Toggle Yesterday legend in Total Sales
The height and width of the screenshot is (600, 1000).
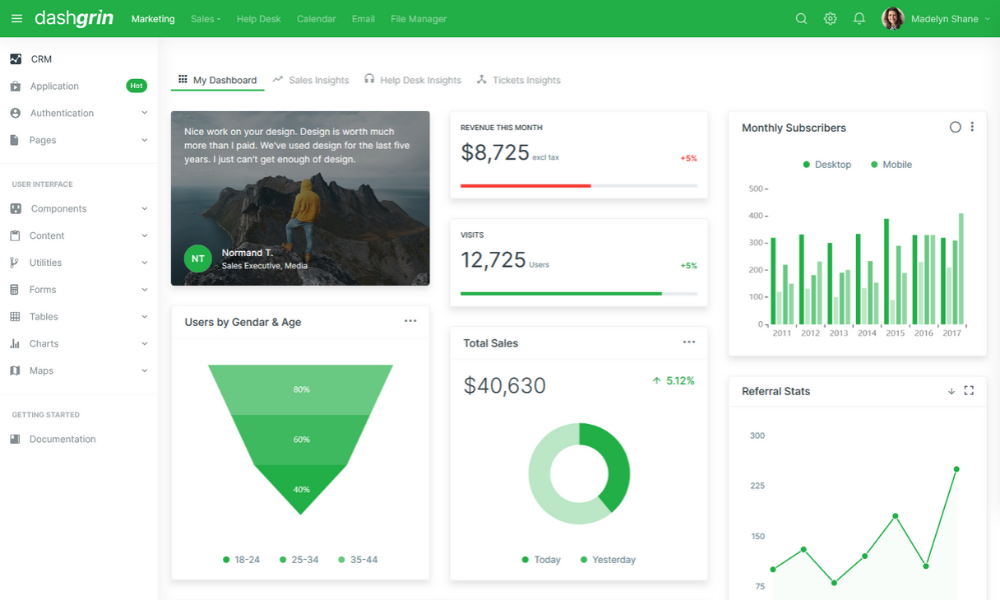(607, 560)
